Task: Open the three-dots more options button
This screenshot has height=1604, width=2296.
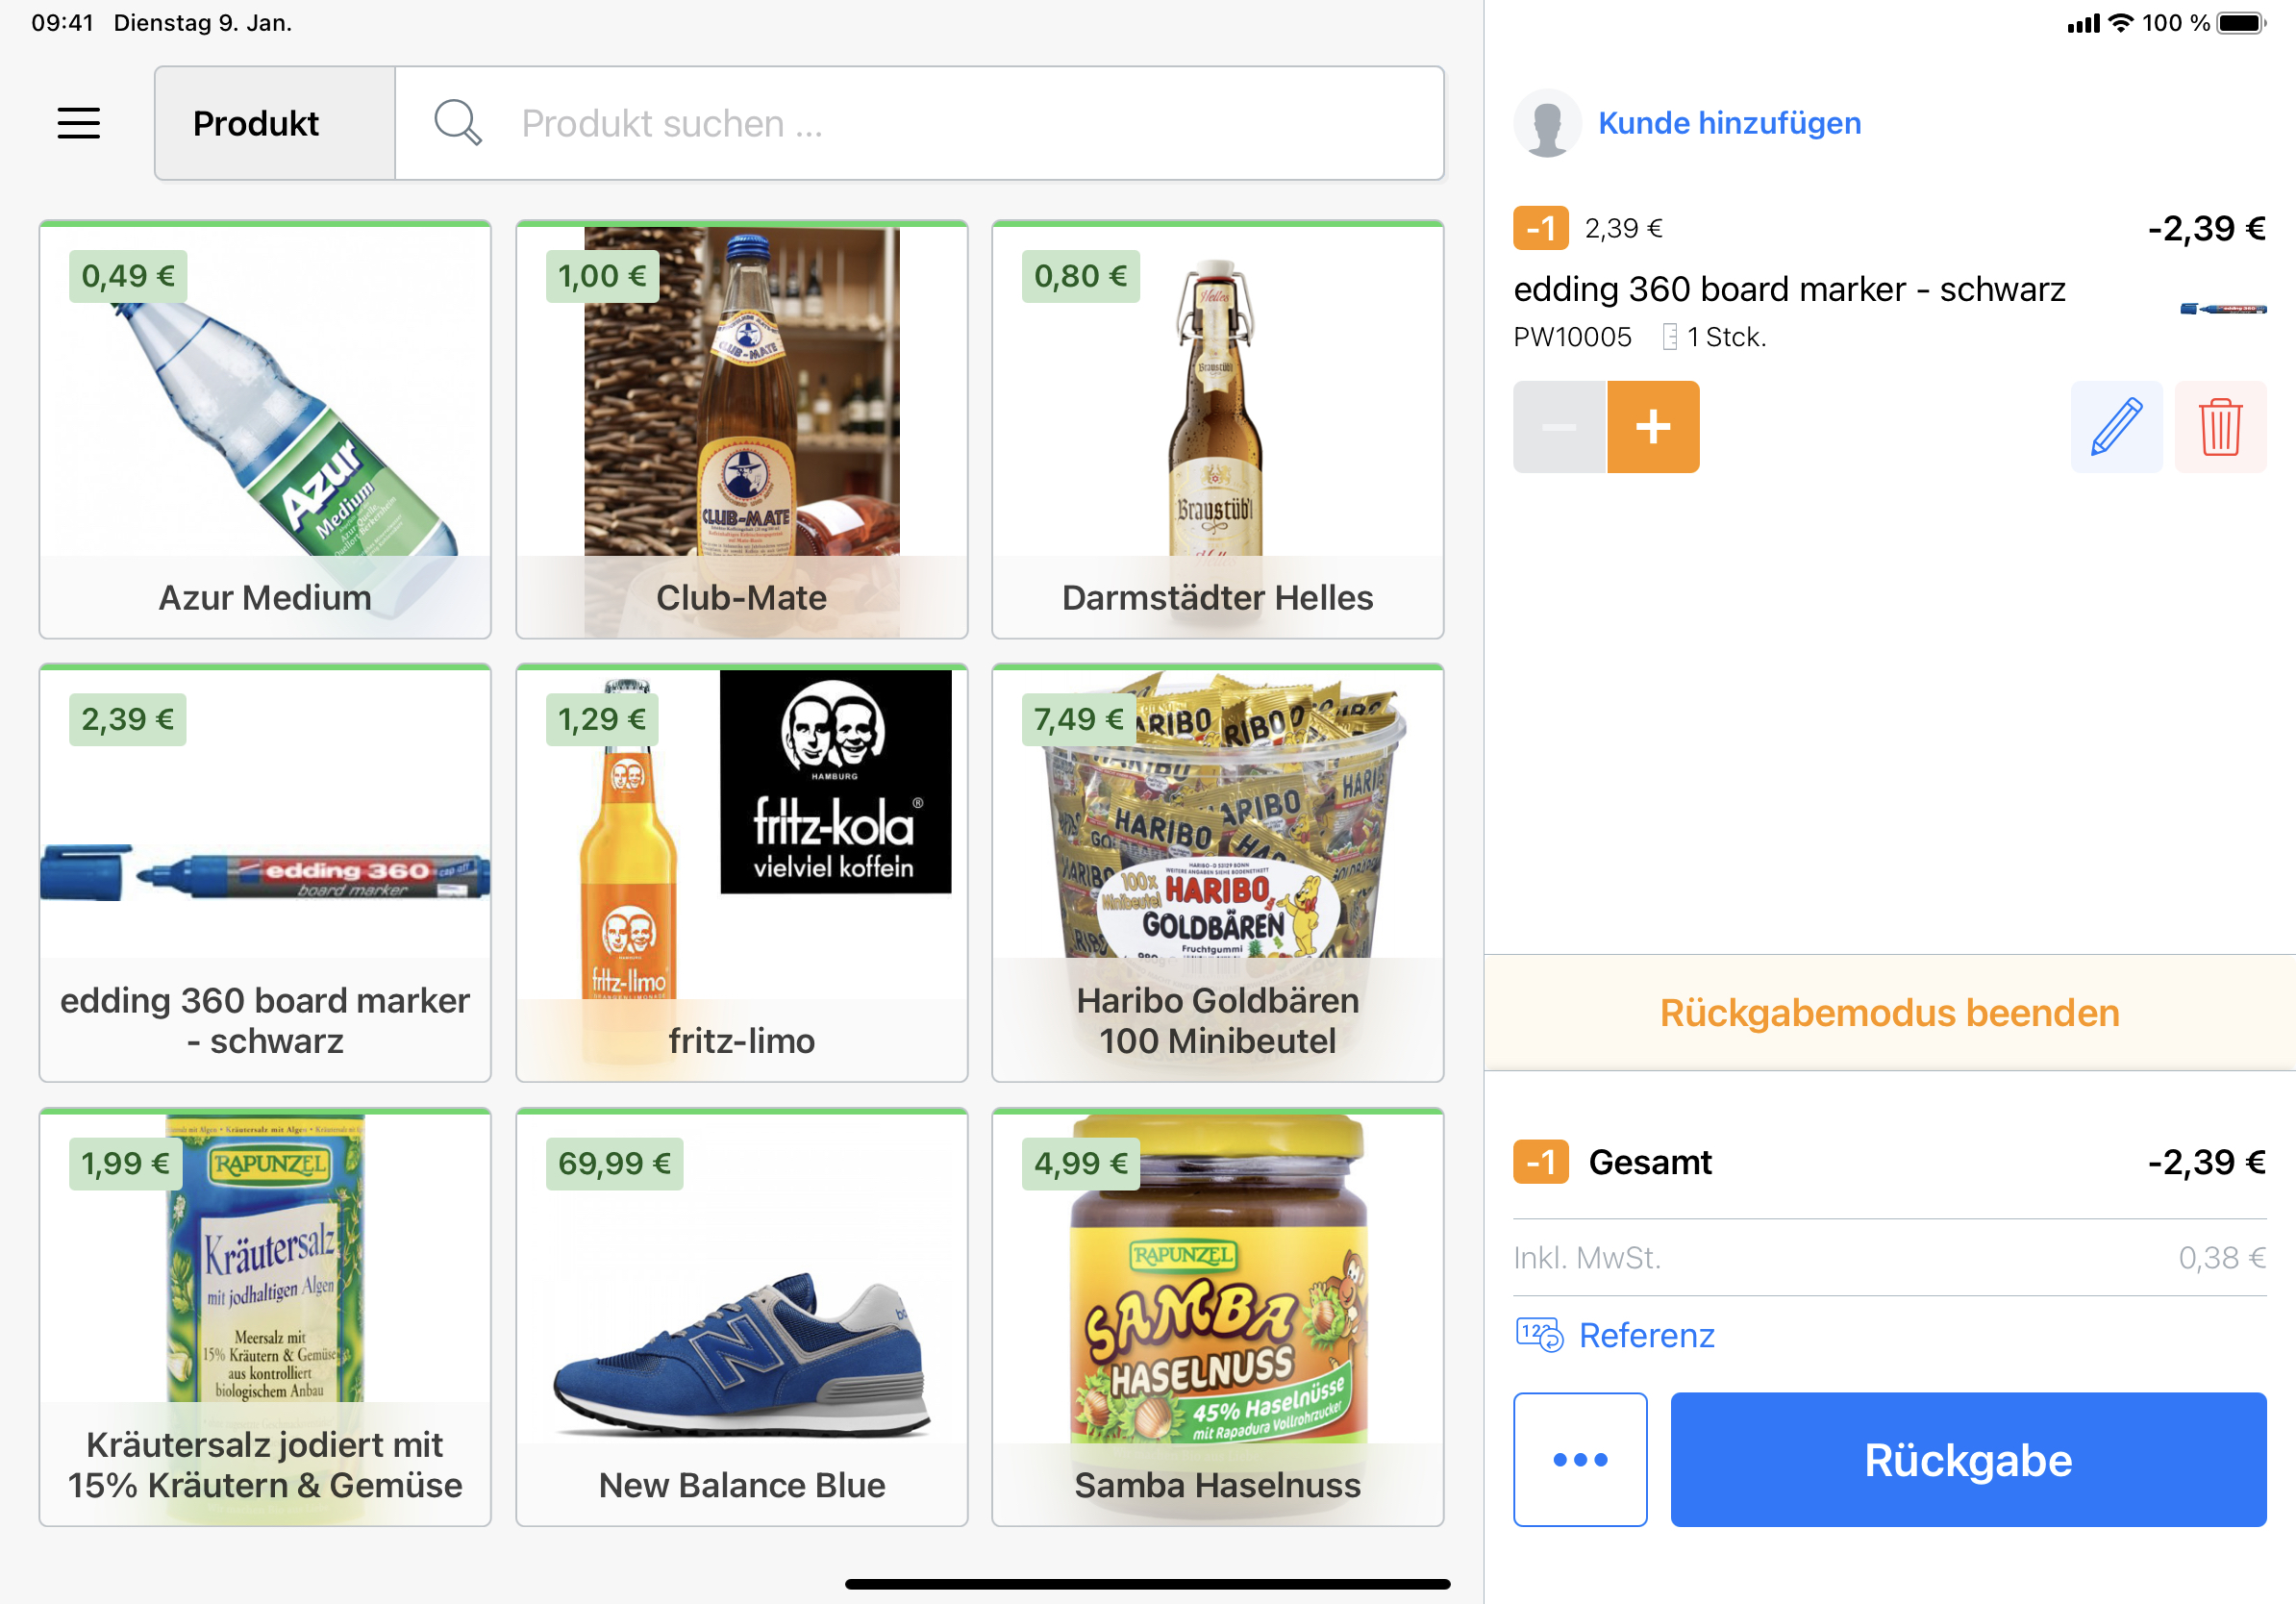Action: (1579, 1459)
